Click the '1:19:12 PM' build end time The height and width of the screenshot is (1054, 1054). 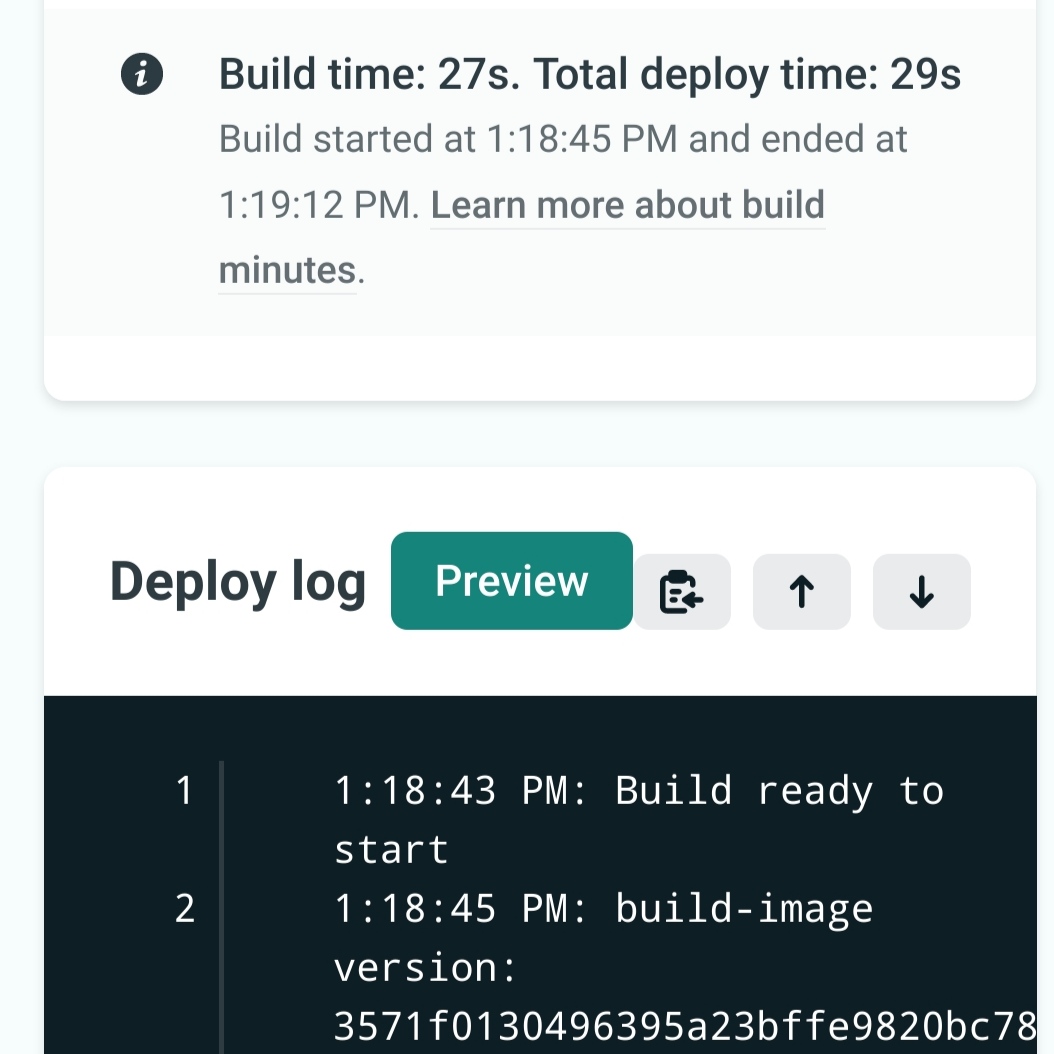(315, 206)
